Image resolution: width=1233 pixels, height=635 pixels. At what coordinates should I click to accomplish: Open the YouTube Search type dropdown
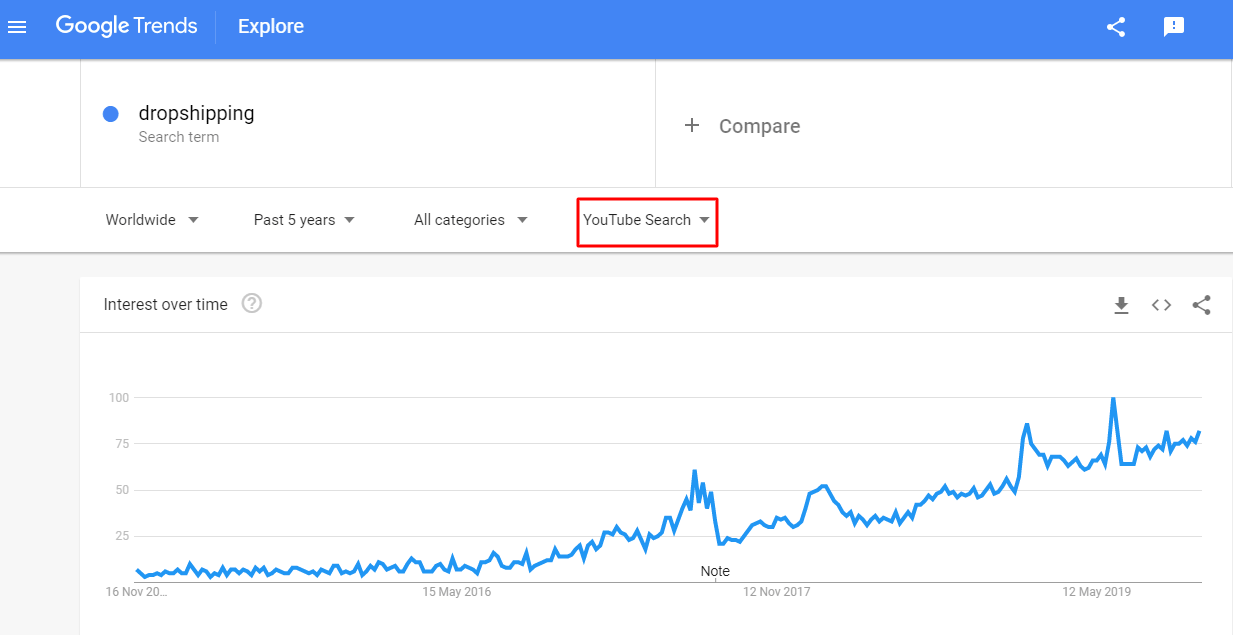pyautogui.click(x=647, y=220)
